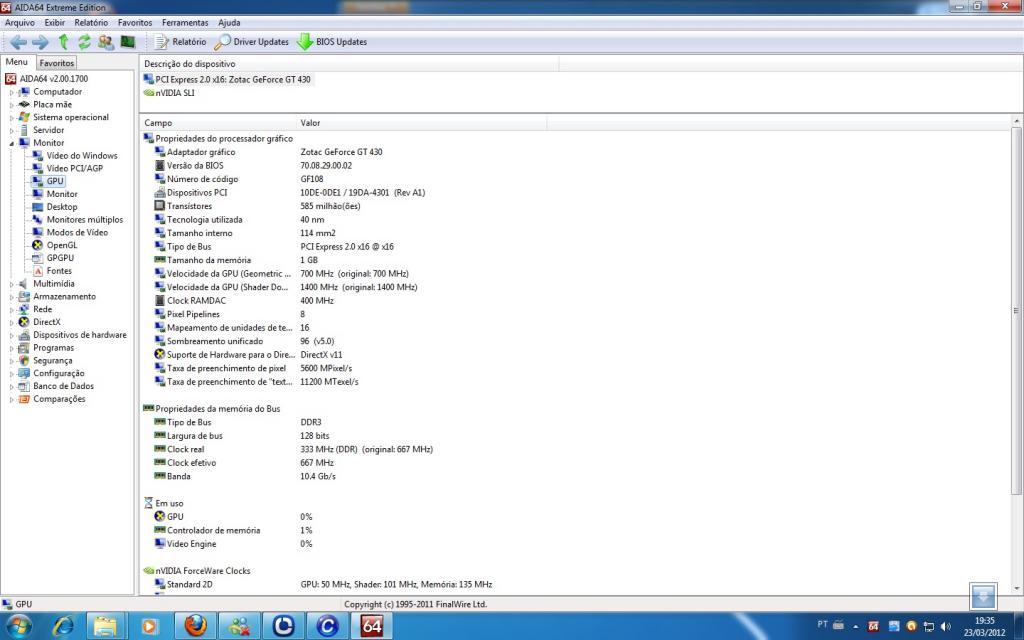Click the two-people icon in the toolbar

[106, 42]
